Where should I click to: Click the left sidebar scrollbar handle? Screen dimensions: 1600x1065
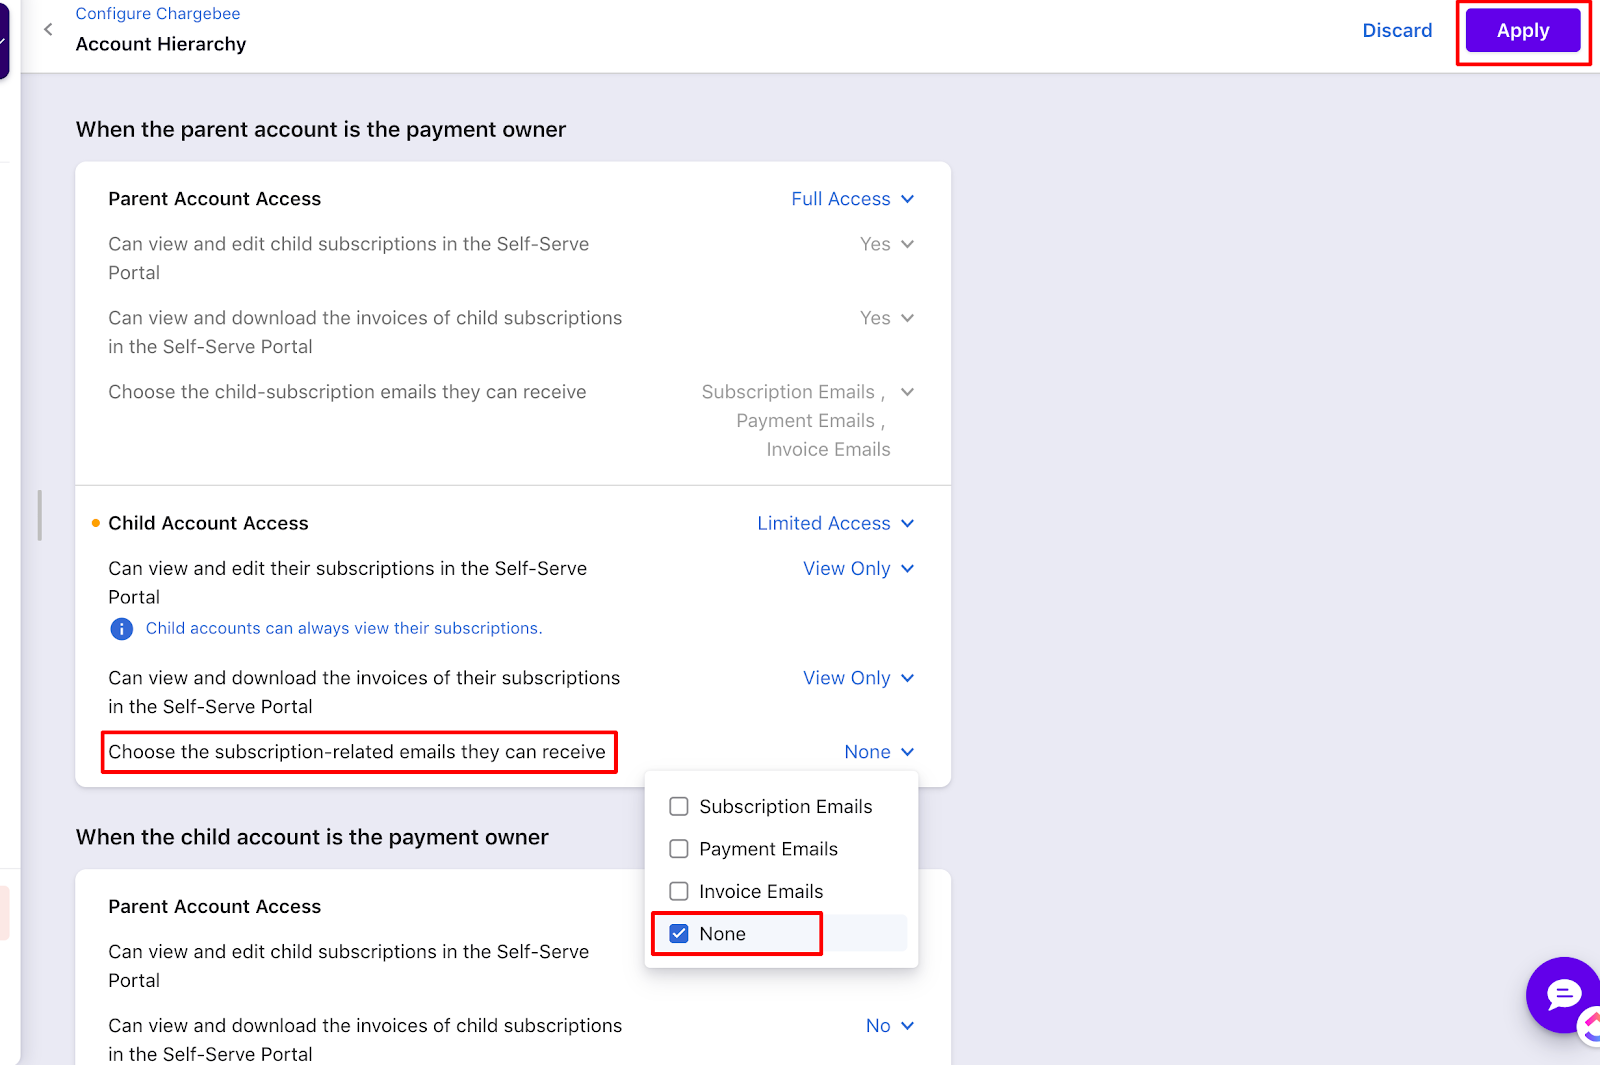[x=40, y=515]
